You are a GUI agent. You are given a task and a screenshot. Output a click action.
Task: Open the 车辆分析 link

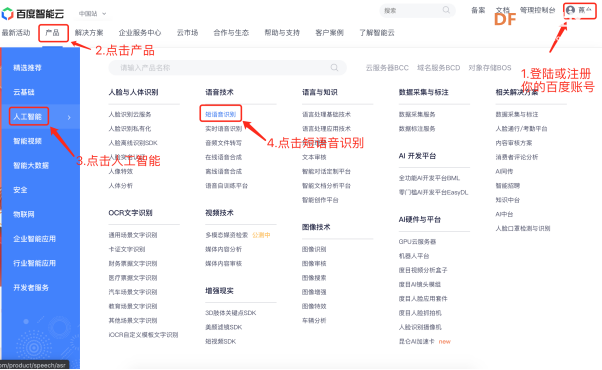(x=314, y=320)
